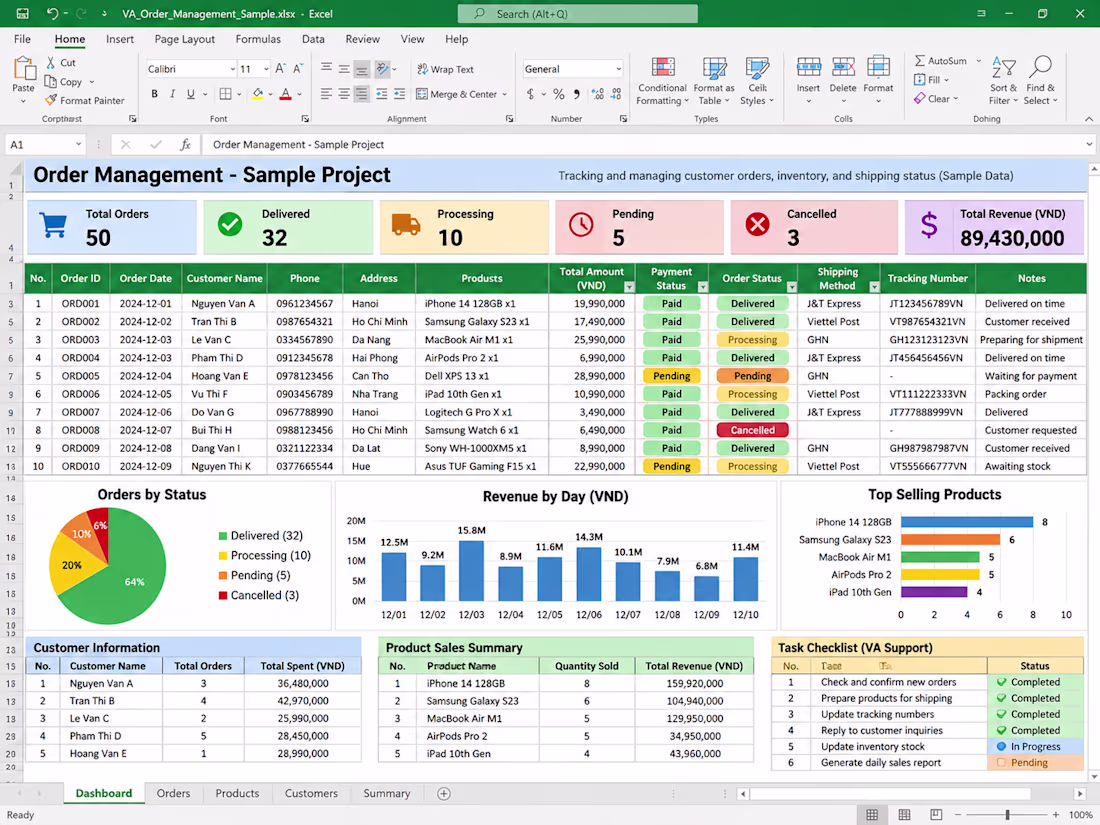This screenshot has width=1100, height=825.
Task: Click the Percent Style icon
Action: pyautogui.click(x=558, y=94)
